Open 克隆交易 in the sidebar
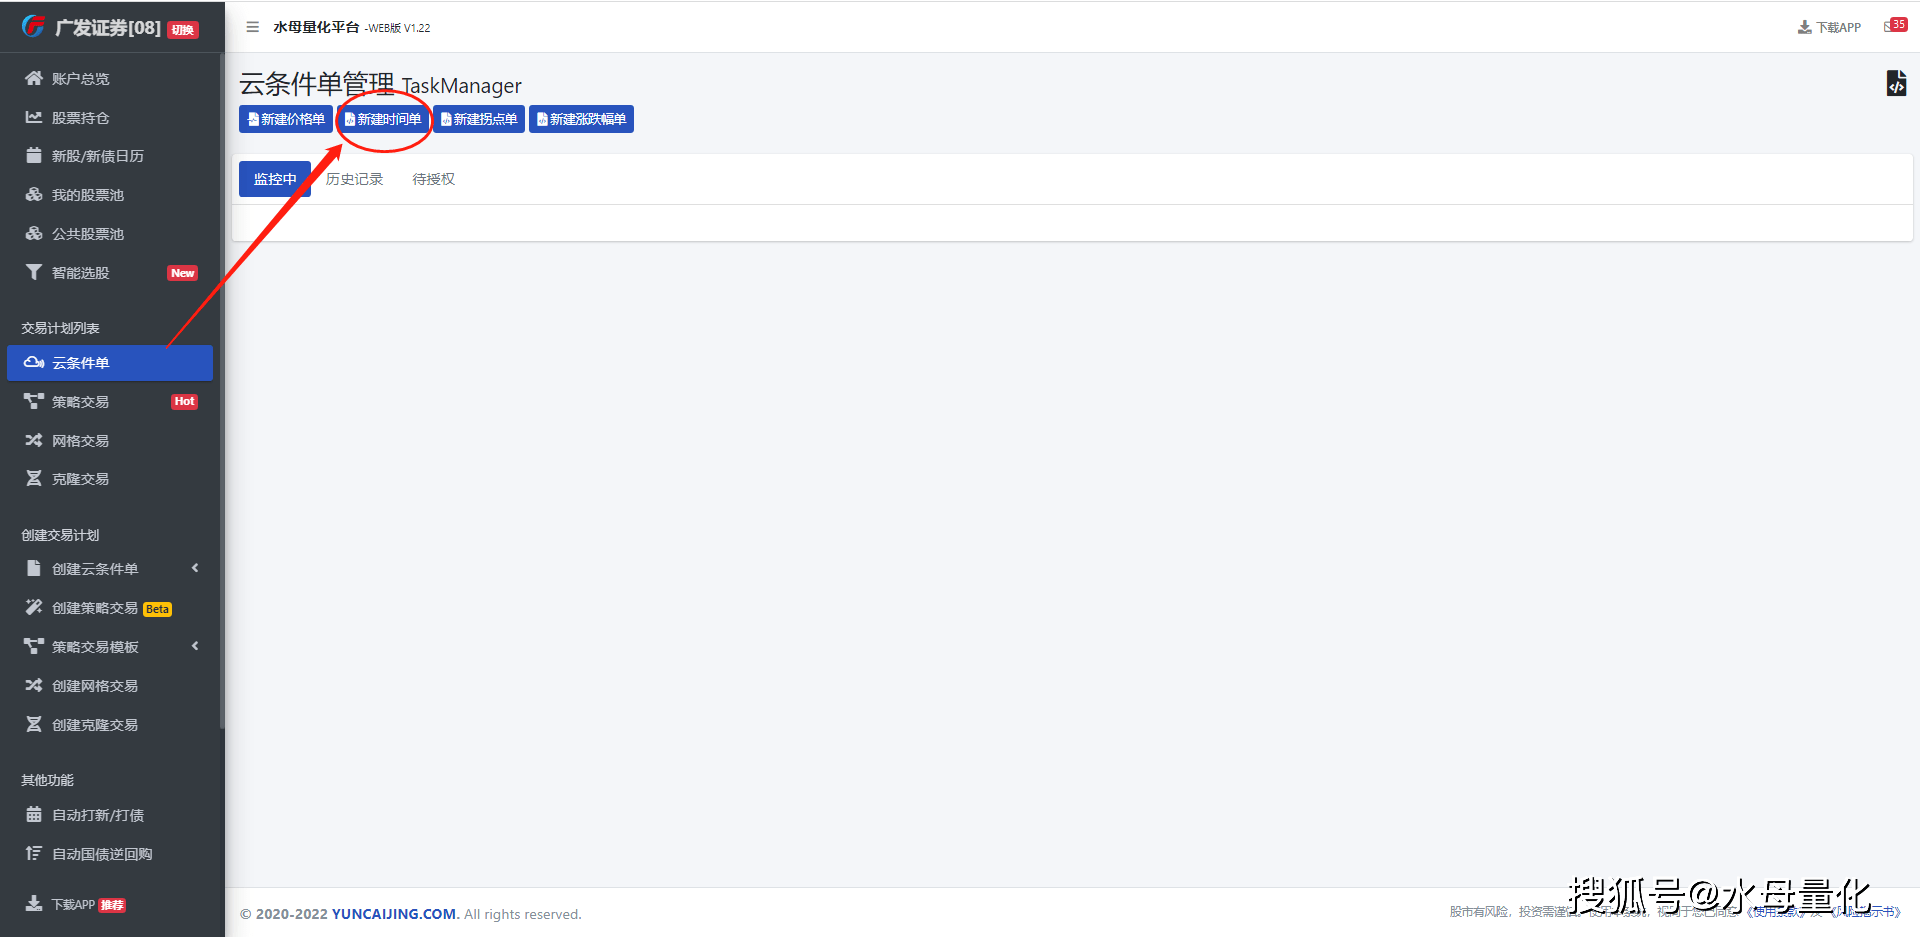This screenshot has height=937, width=1920. pyautogui.click(x=80, y=479)
